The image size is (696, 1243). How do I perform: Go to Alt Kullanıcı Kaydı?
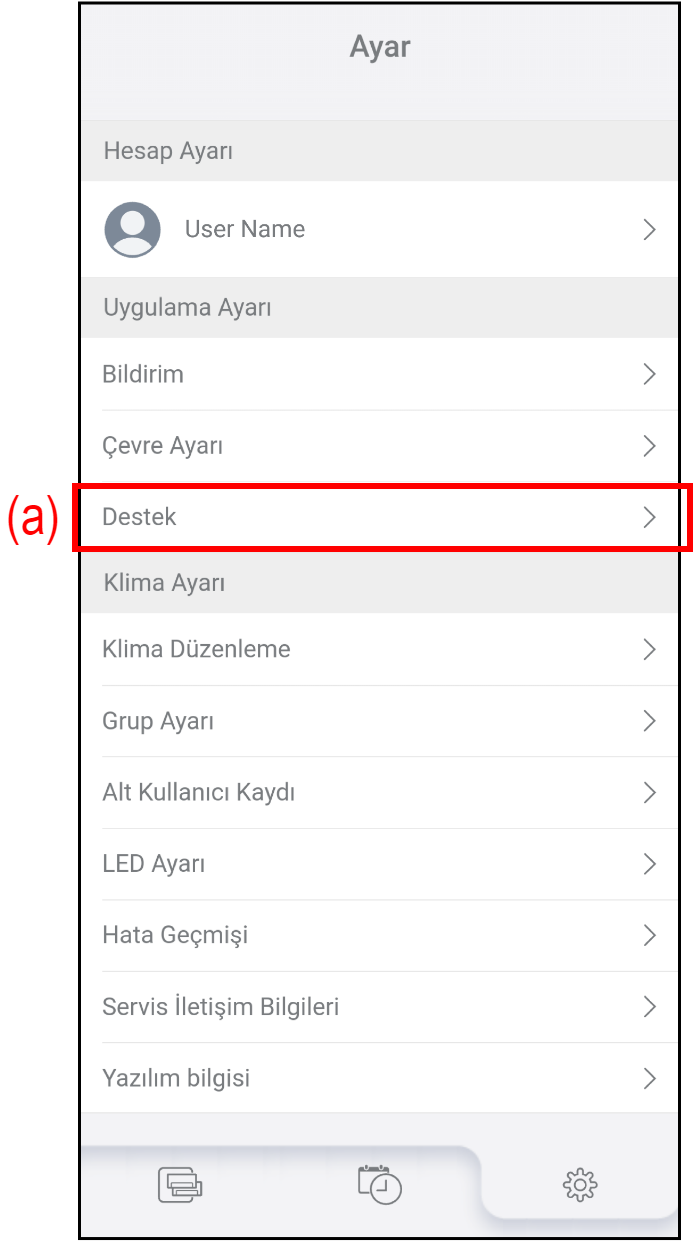click(x=199, y=793)
